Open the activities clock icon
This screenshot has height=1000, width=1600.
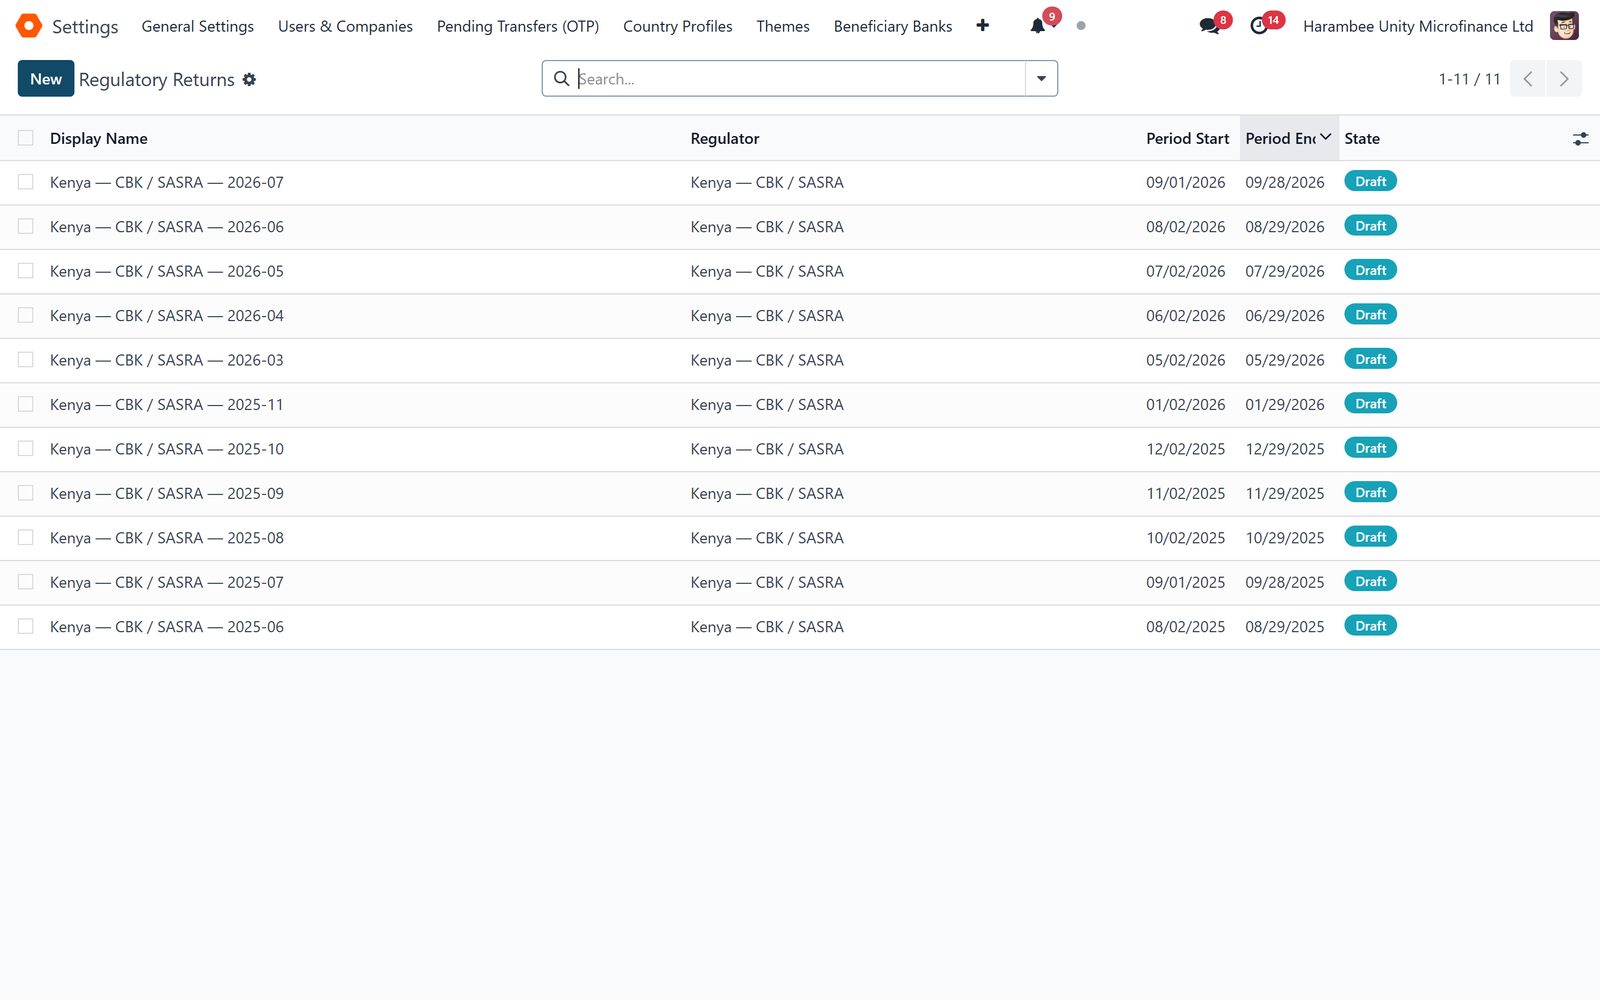click(x=1260, y=26)
